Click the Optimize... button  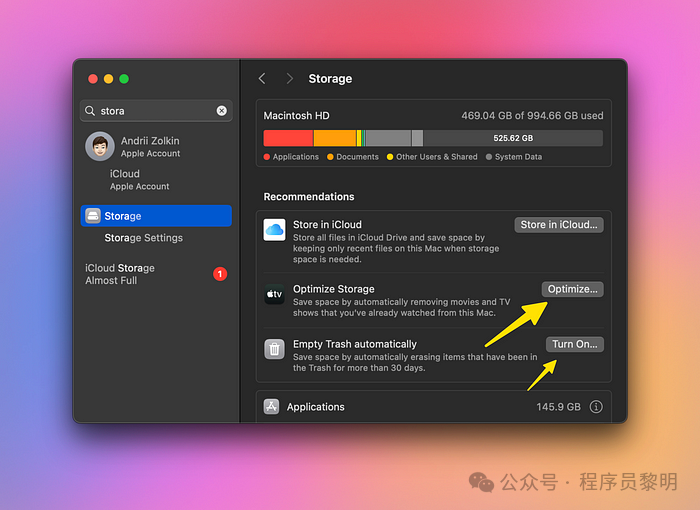[573, 289]
